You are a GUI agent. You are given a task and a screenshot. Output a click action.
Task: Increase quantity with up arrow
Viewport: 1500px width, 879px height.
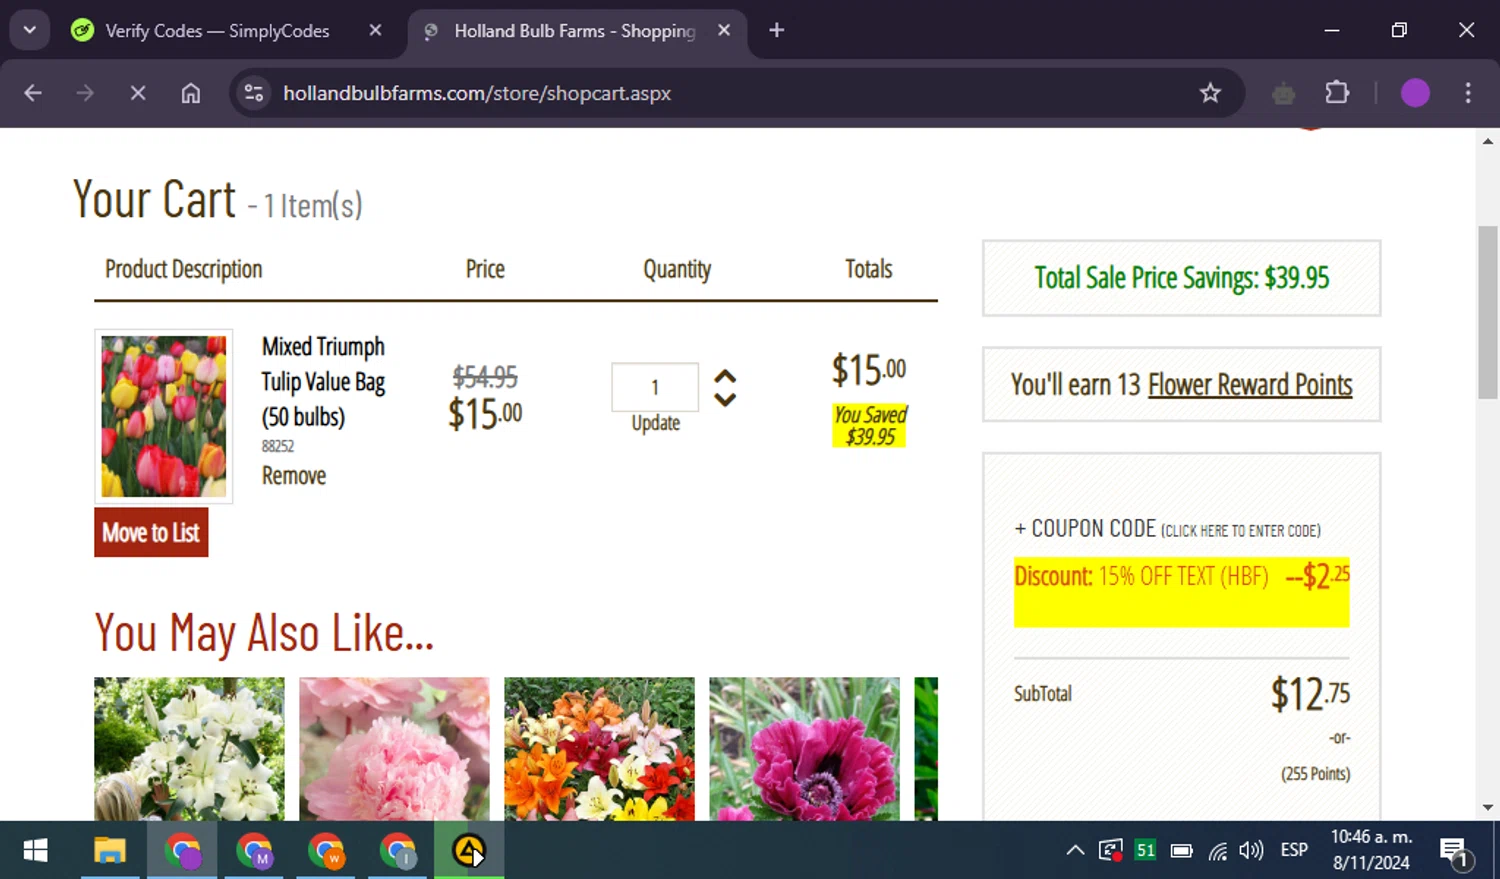pyautogui.click(x=725, y=377)
